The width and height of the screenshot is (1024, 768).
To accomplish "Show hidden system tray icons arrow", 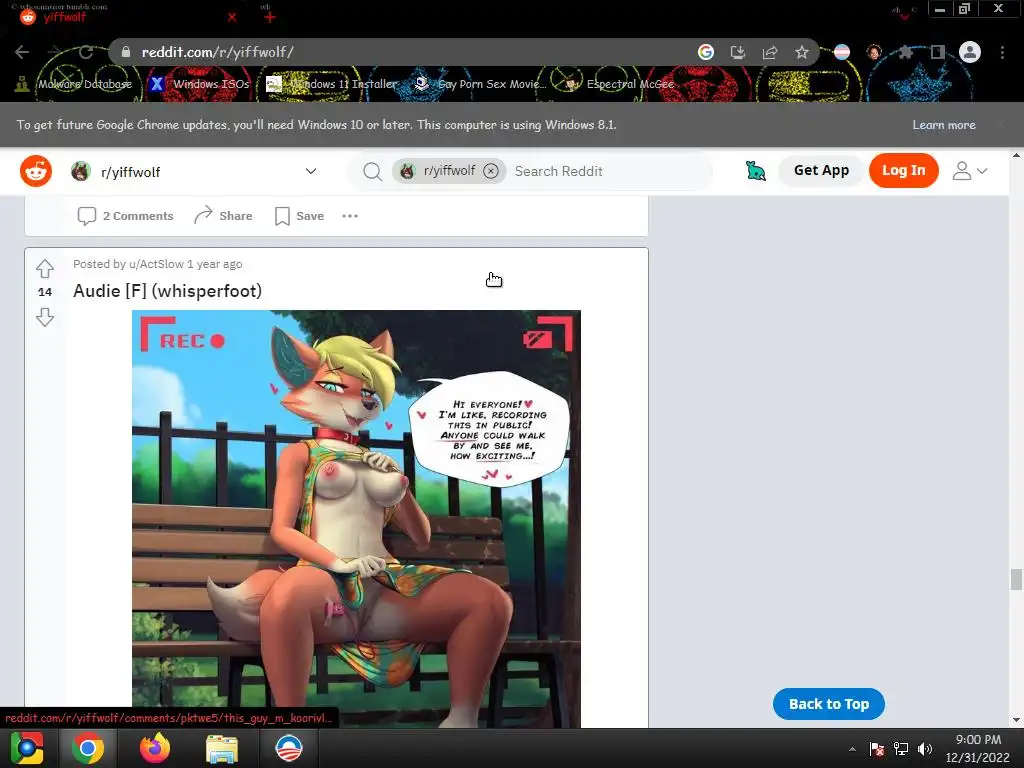I will click(x=852, y=749).
